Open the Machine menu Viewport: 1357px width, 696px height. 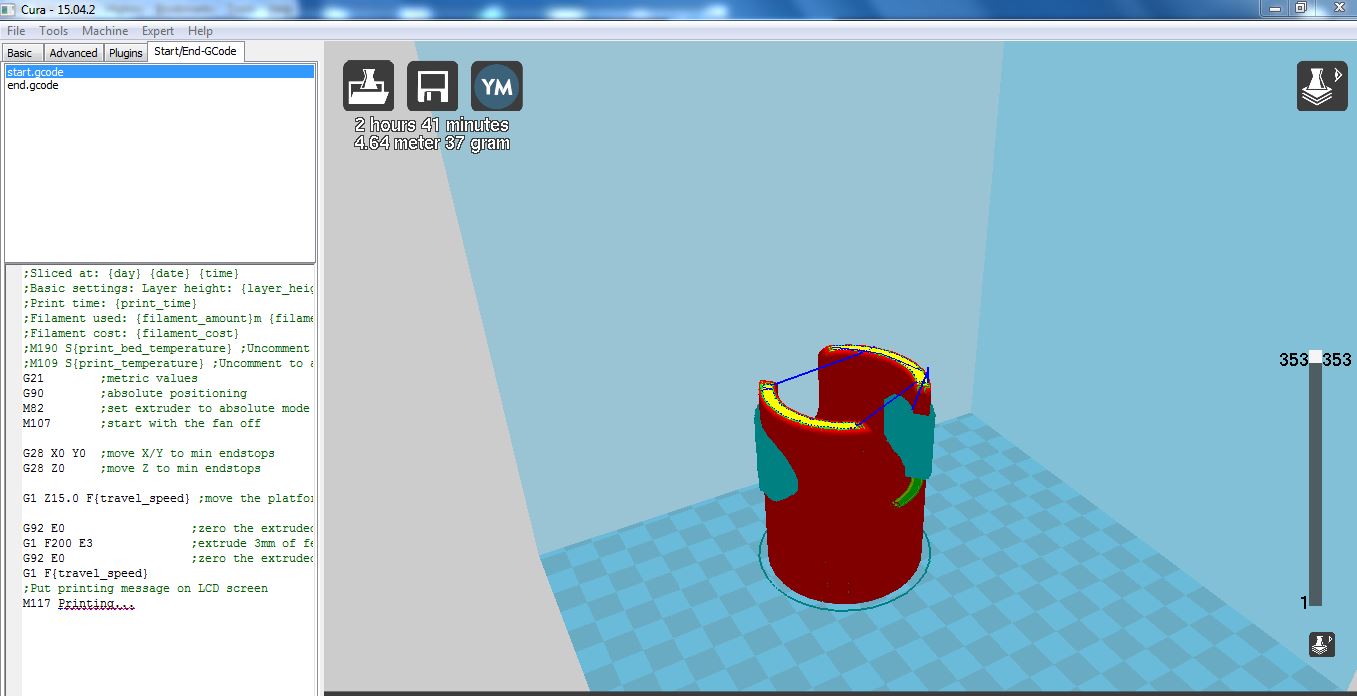(x=105, y=31)
